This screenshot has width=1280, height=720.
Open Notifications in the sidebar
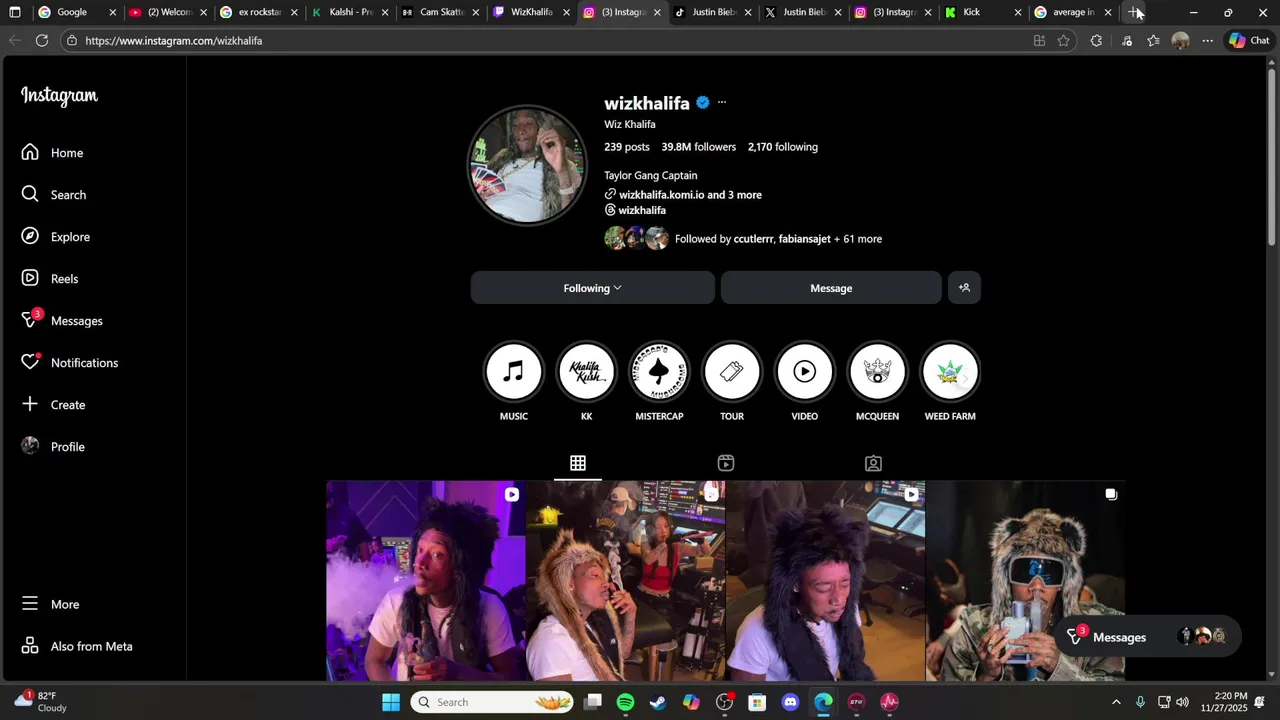70,363
